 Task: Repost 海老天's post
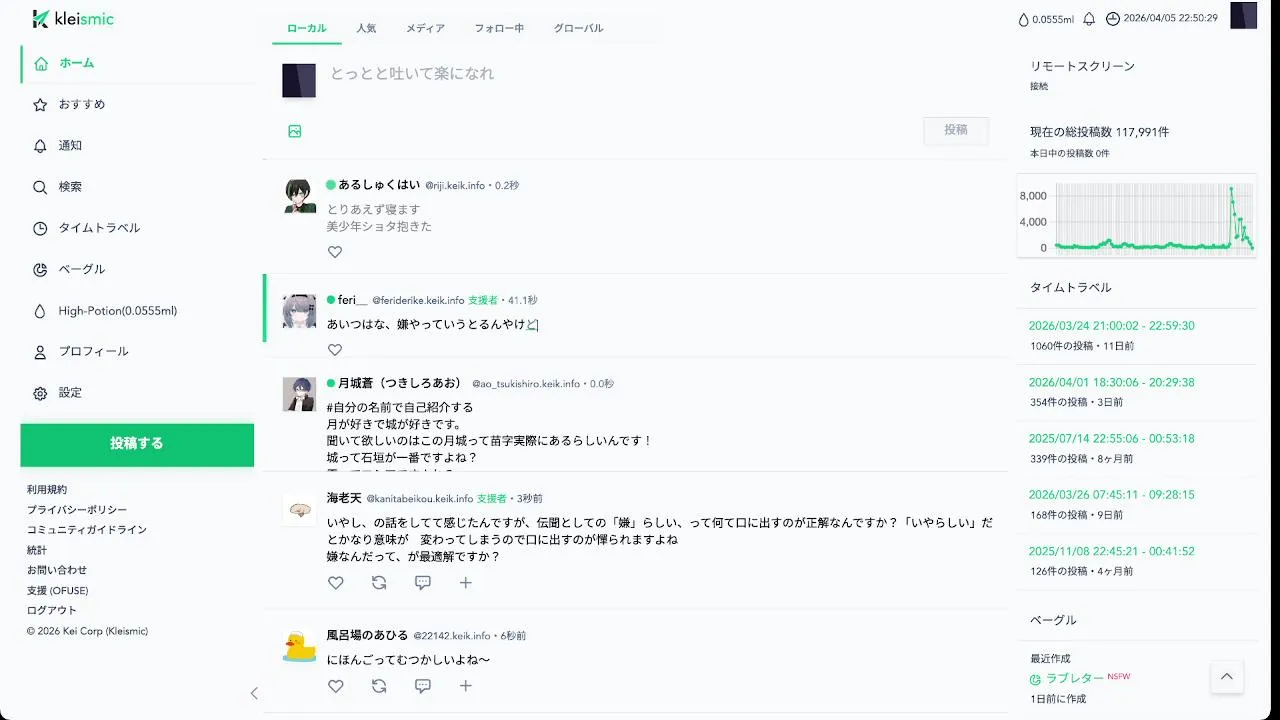(x=379, y=583)
